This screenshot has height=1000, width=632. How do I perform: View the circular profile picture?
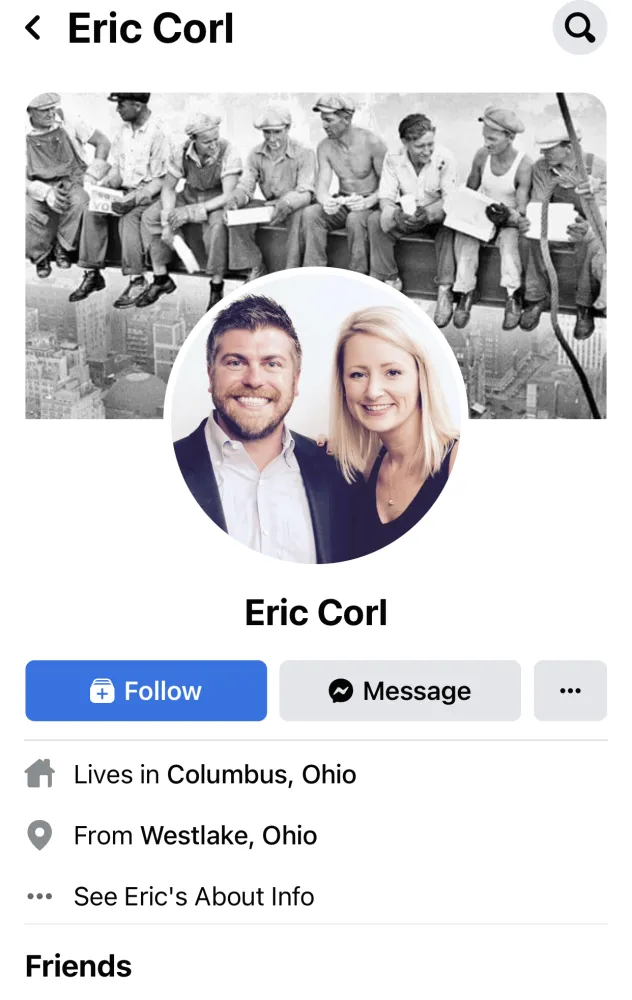pos(316,416)
